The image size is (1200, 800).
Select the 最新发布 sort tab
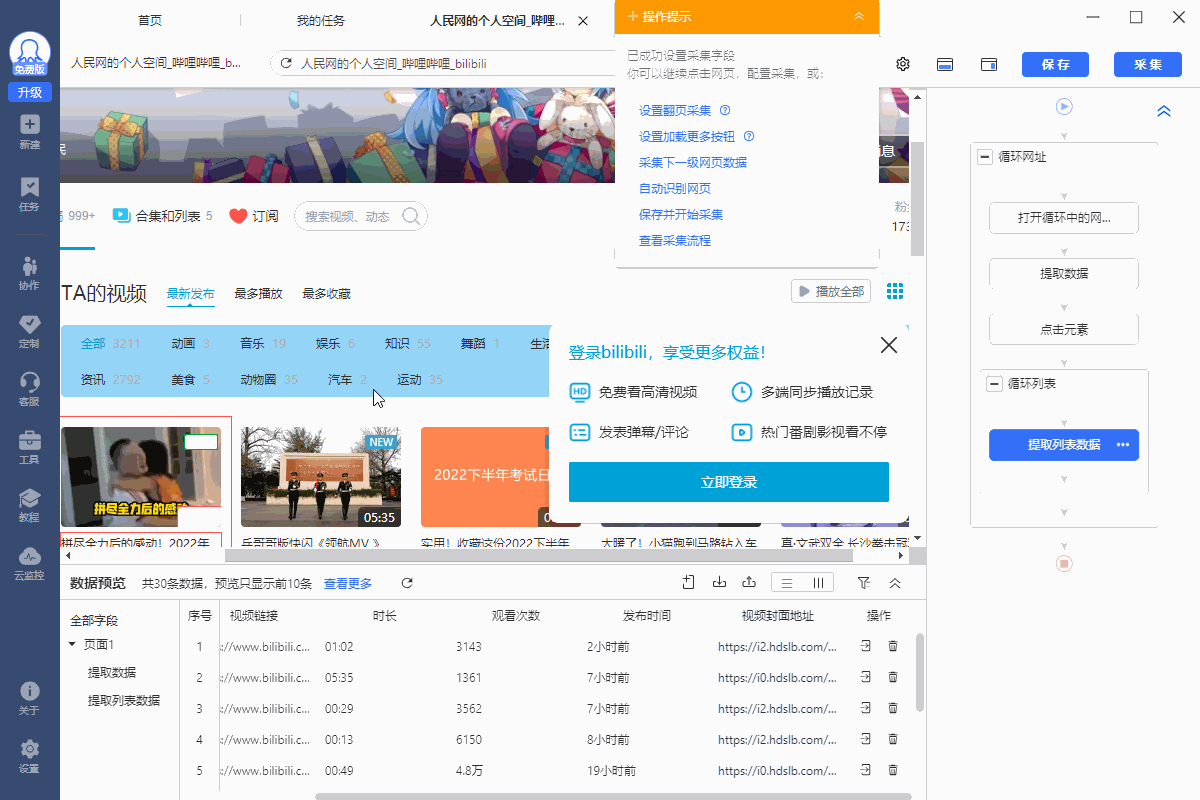point(190,294)
